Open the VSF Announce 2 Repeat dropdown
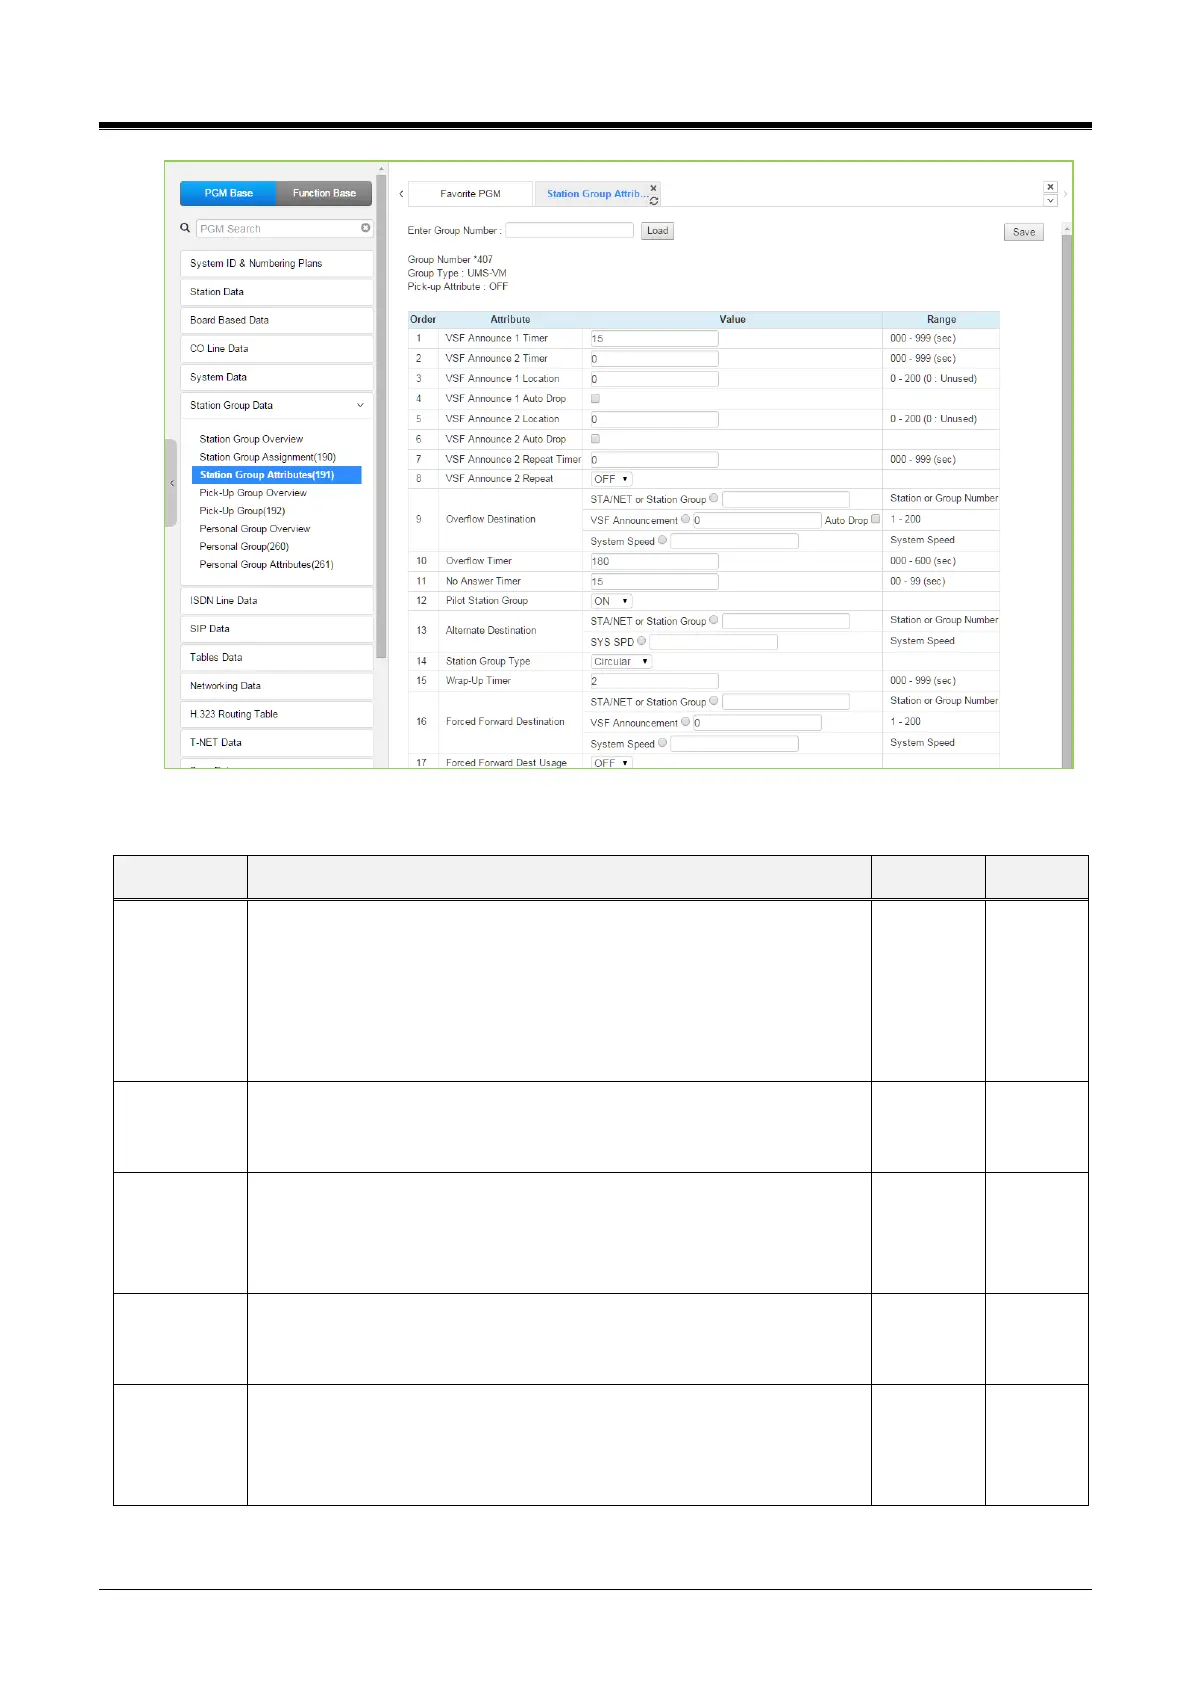The height and width of the screenshot is (1684, 1191). click(x=611, y=479)
